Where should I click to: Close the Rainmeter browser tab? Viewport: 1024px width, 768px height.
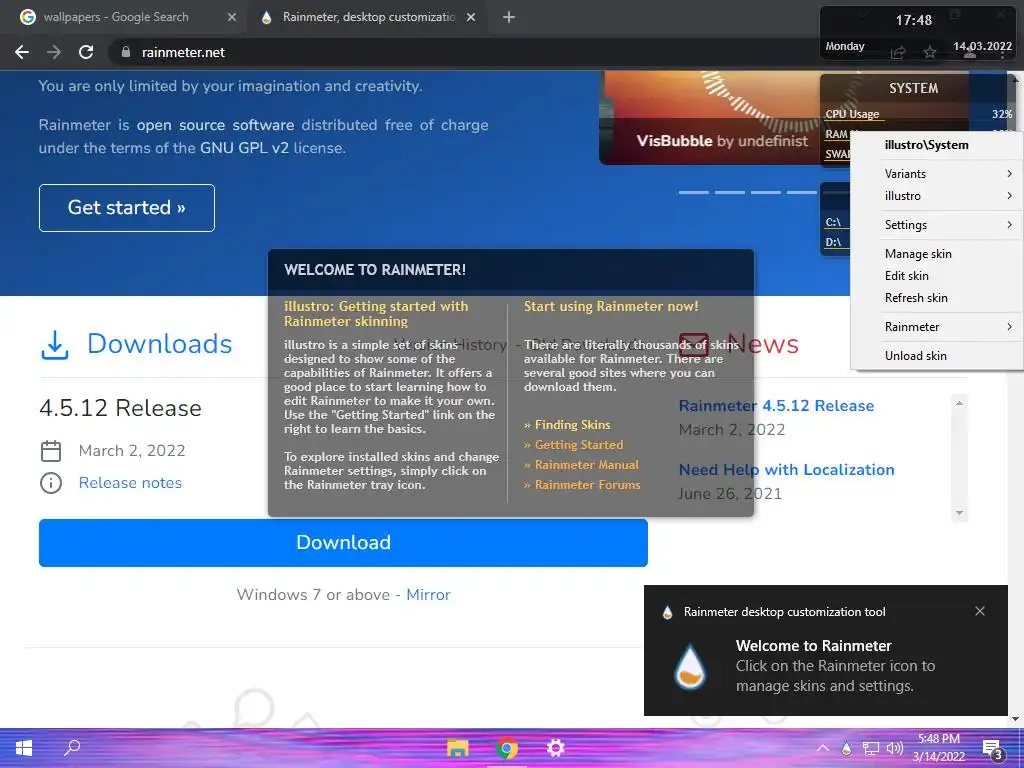click(471, 18)
